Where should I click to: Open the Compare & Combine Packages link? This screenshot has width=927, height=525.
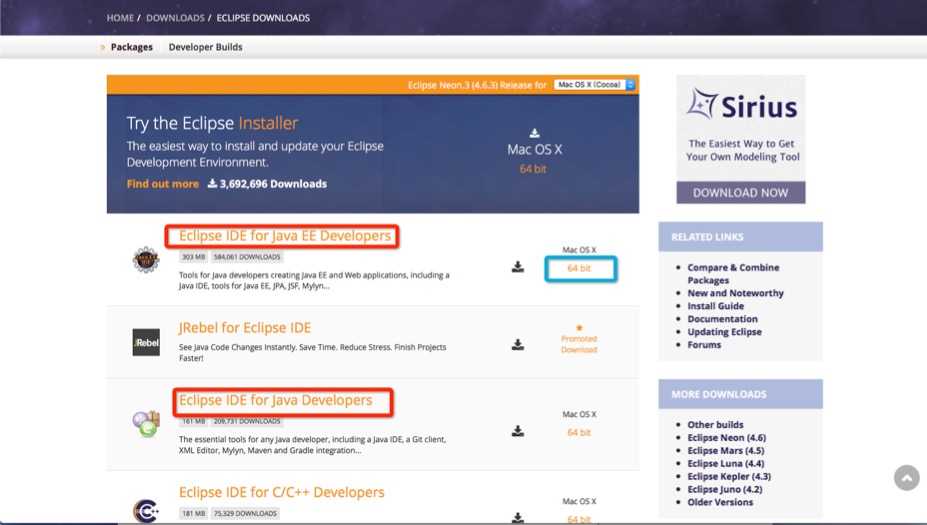[733, 274]
